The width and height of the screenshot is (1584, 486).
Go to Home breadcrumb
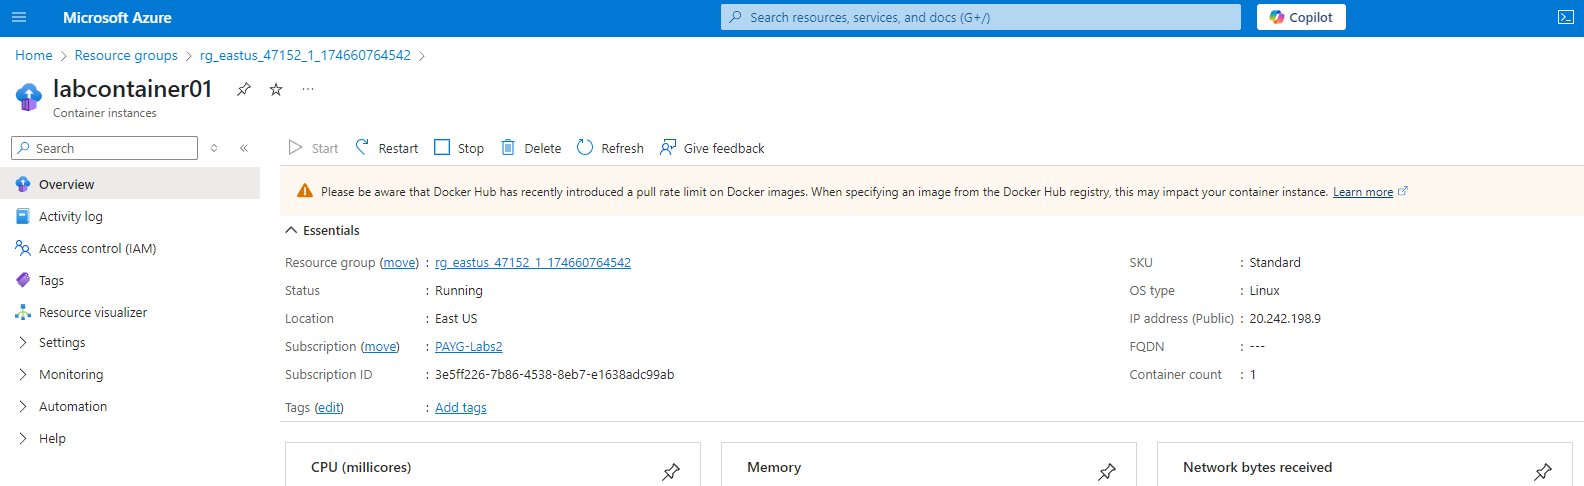[34, 55]
